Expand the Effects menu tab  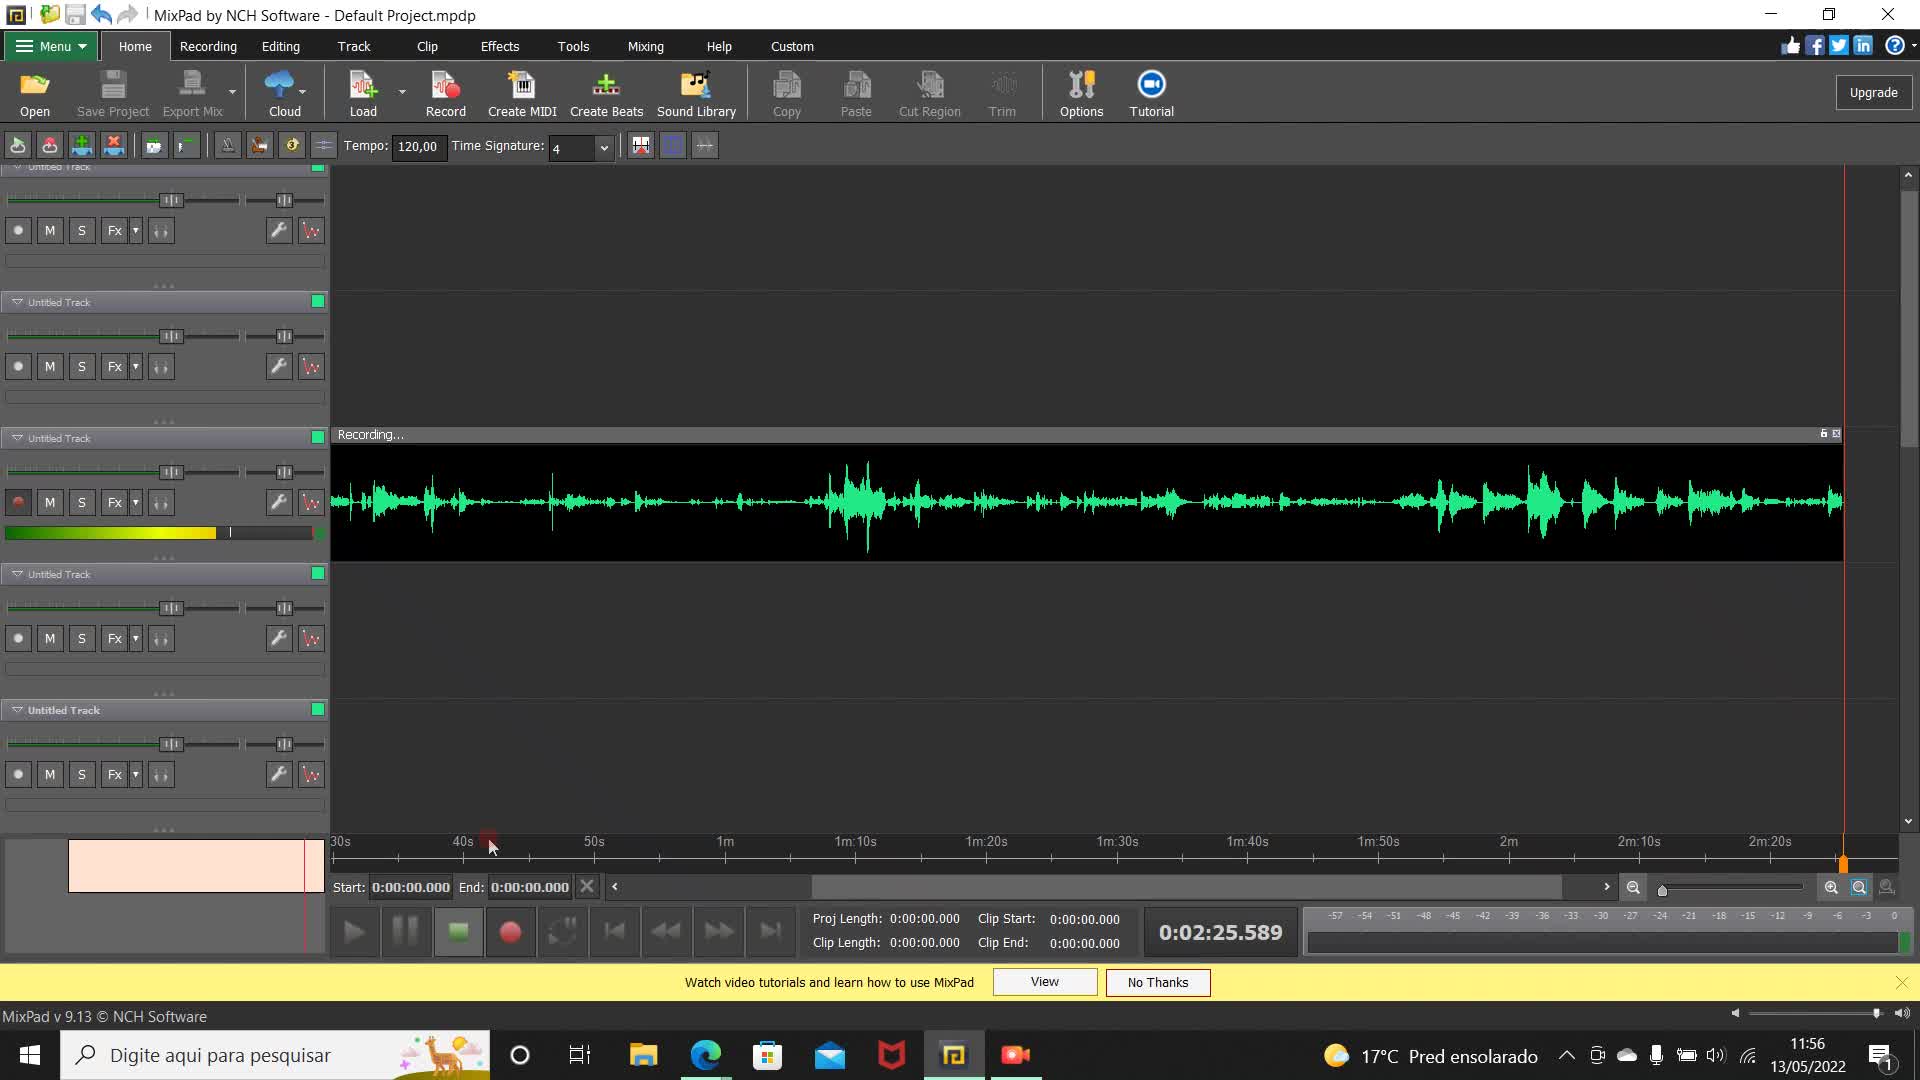(x=500, y=46)
